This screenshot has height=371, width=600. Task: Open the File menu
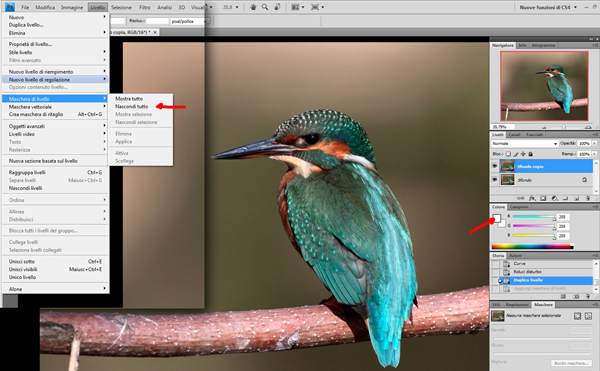[25, 7]
